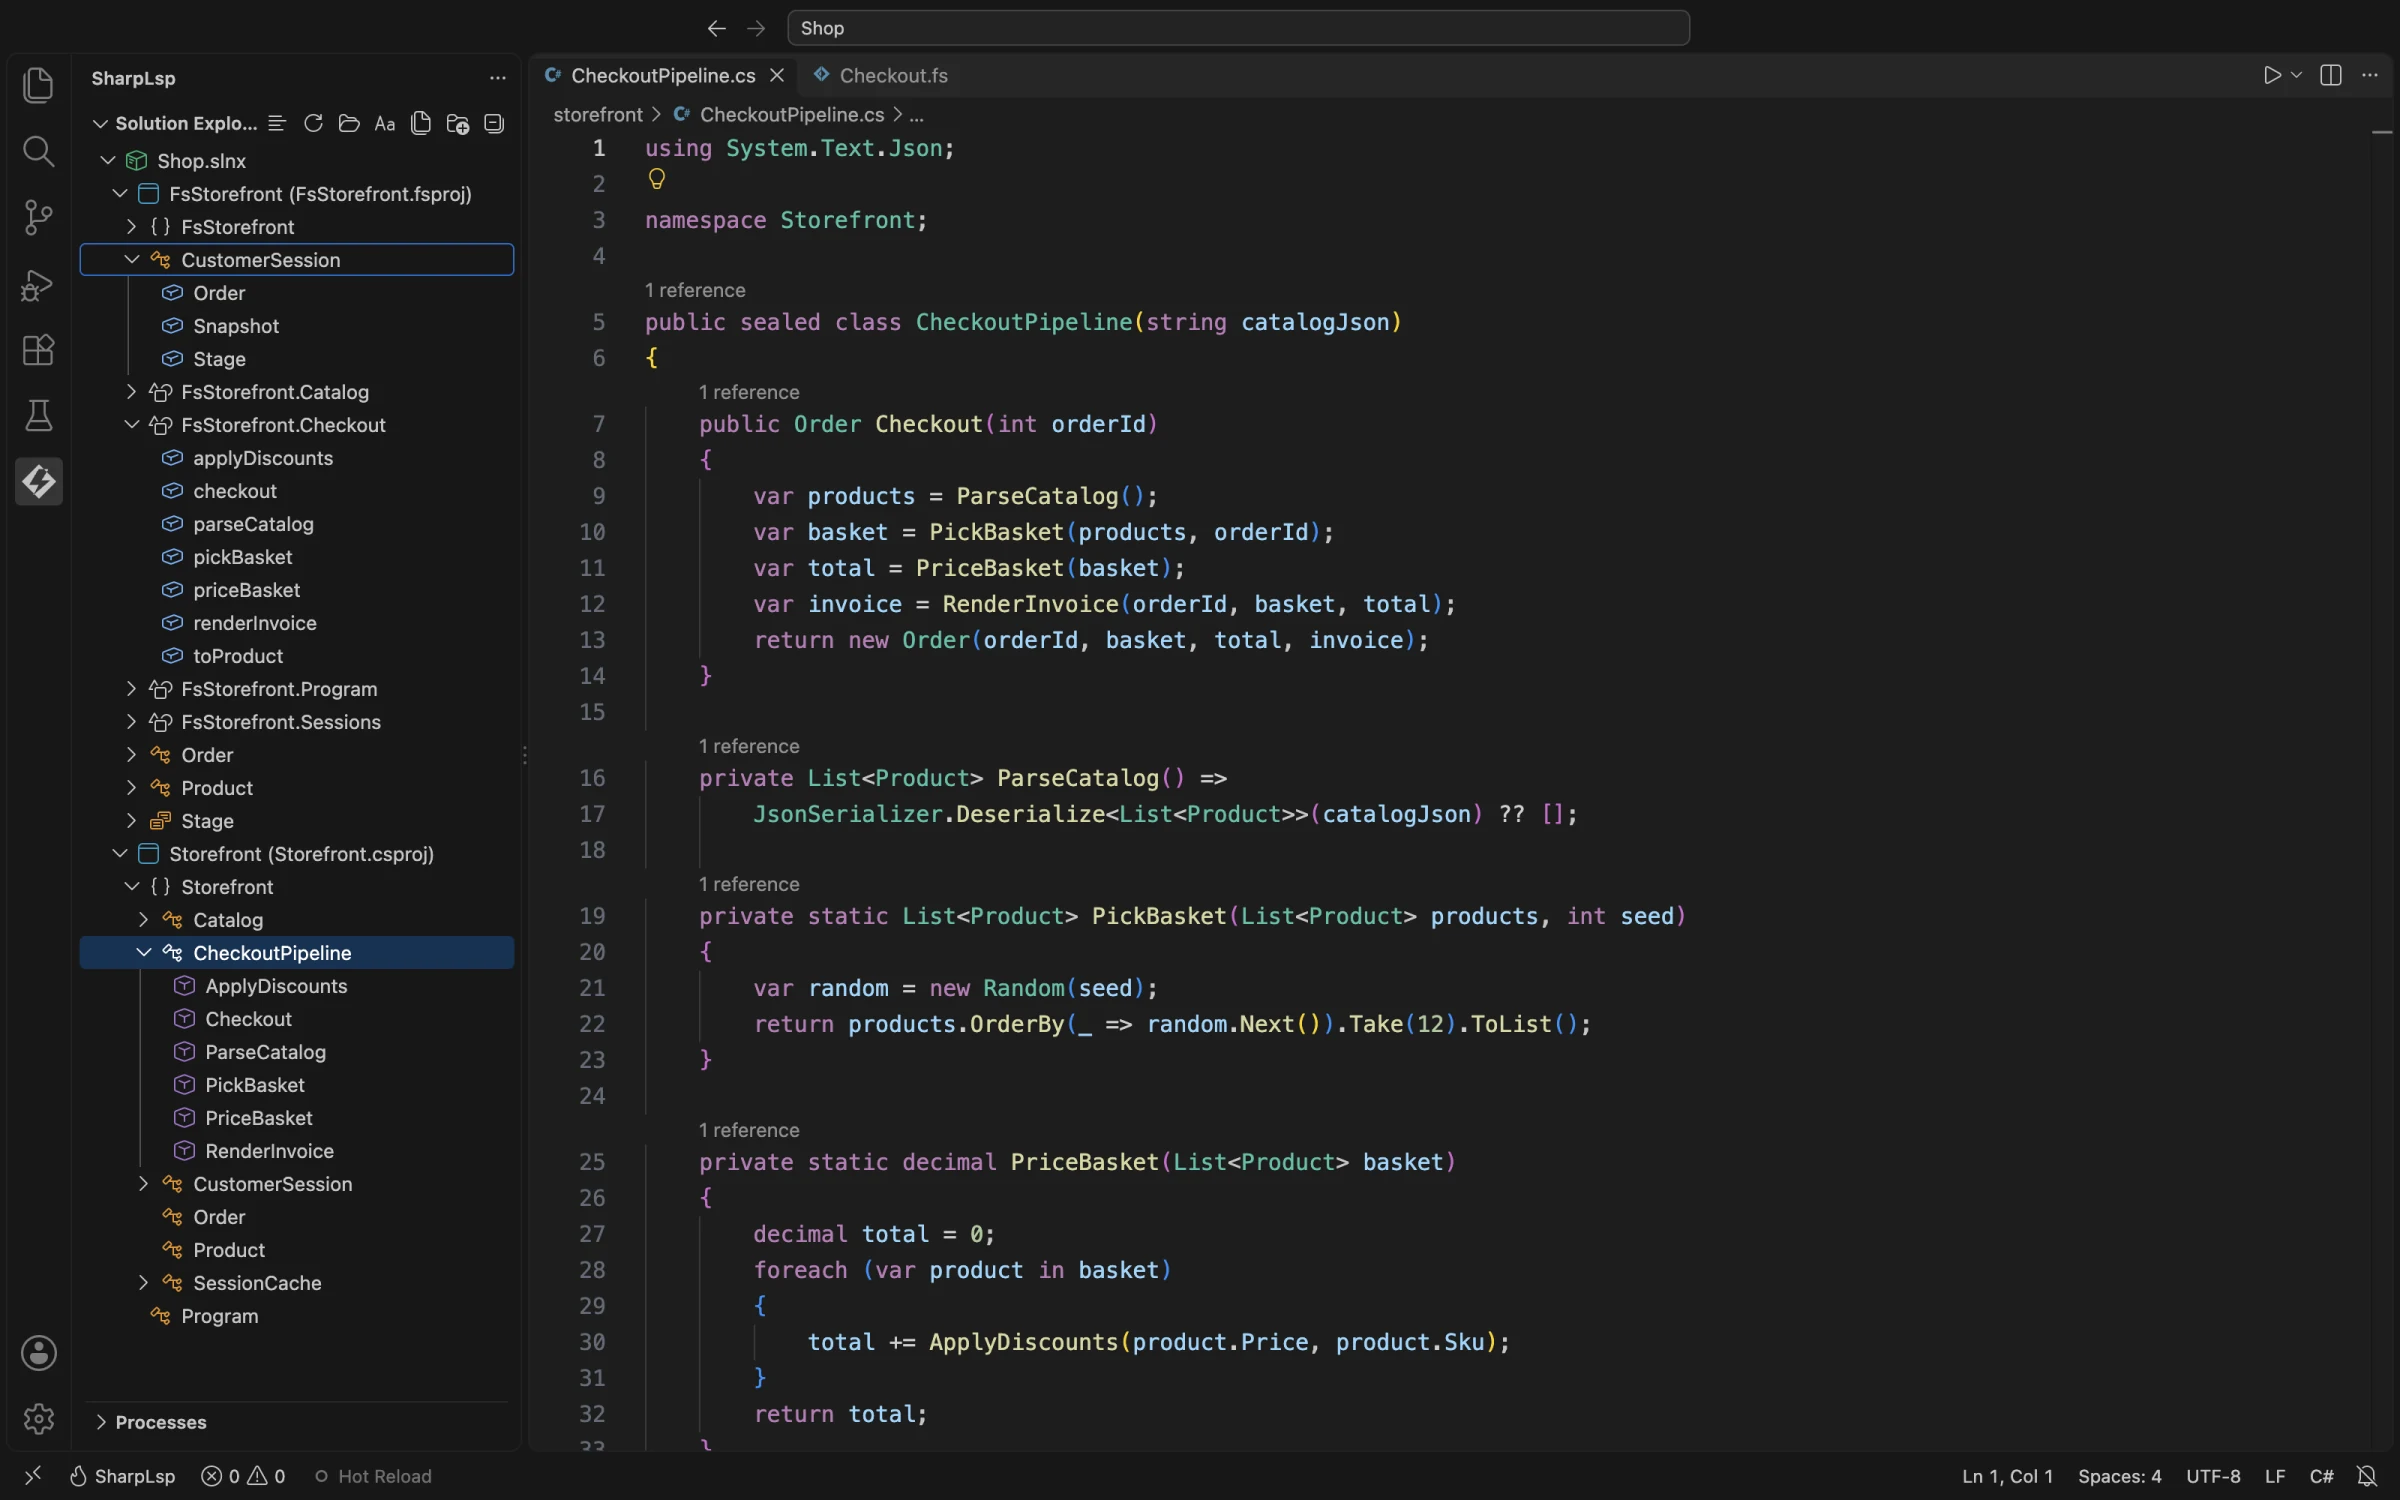This screenshot has height=1500, width=2400.
Task: Expand the Processes section
Action: (297, 1422)
